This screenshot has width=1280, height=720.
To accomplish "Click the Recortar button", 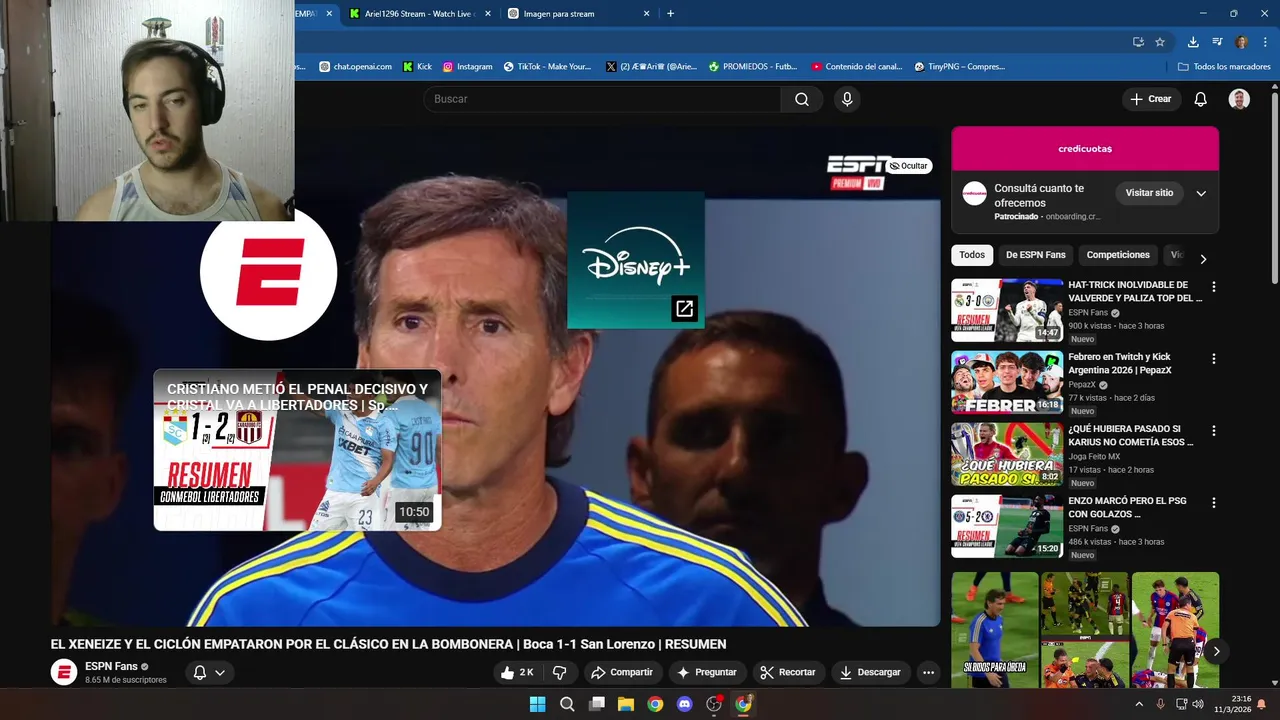I will coord(787,672).
